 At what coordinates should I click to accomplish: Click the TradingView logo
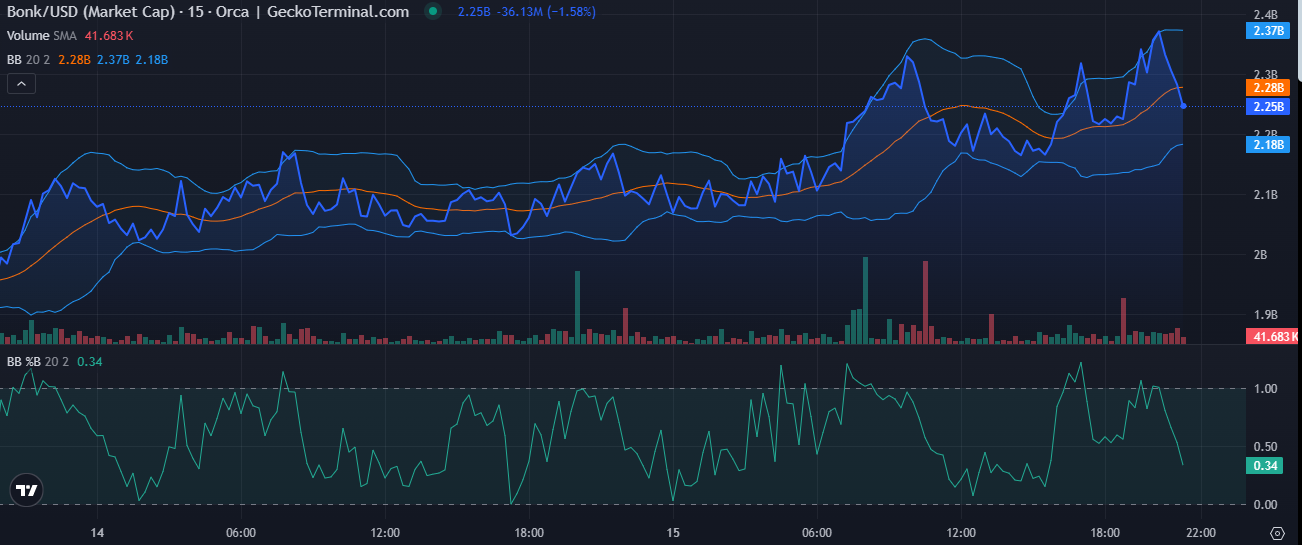click(26, 490)
